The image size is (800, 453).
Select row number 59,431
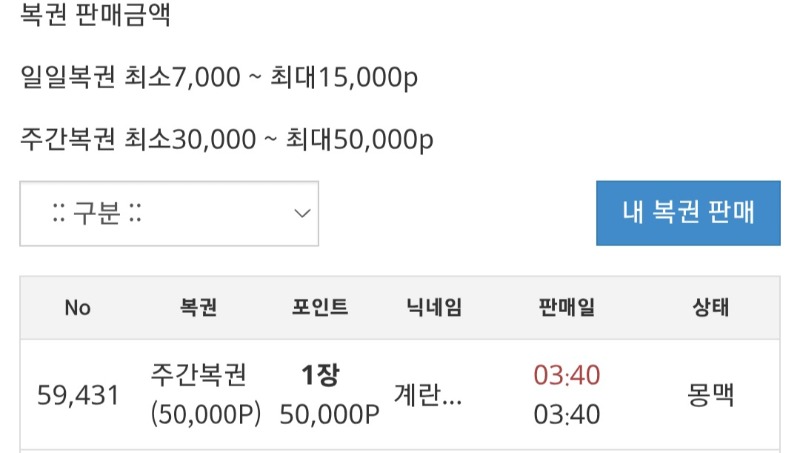[78, 395]
